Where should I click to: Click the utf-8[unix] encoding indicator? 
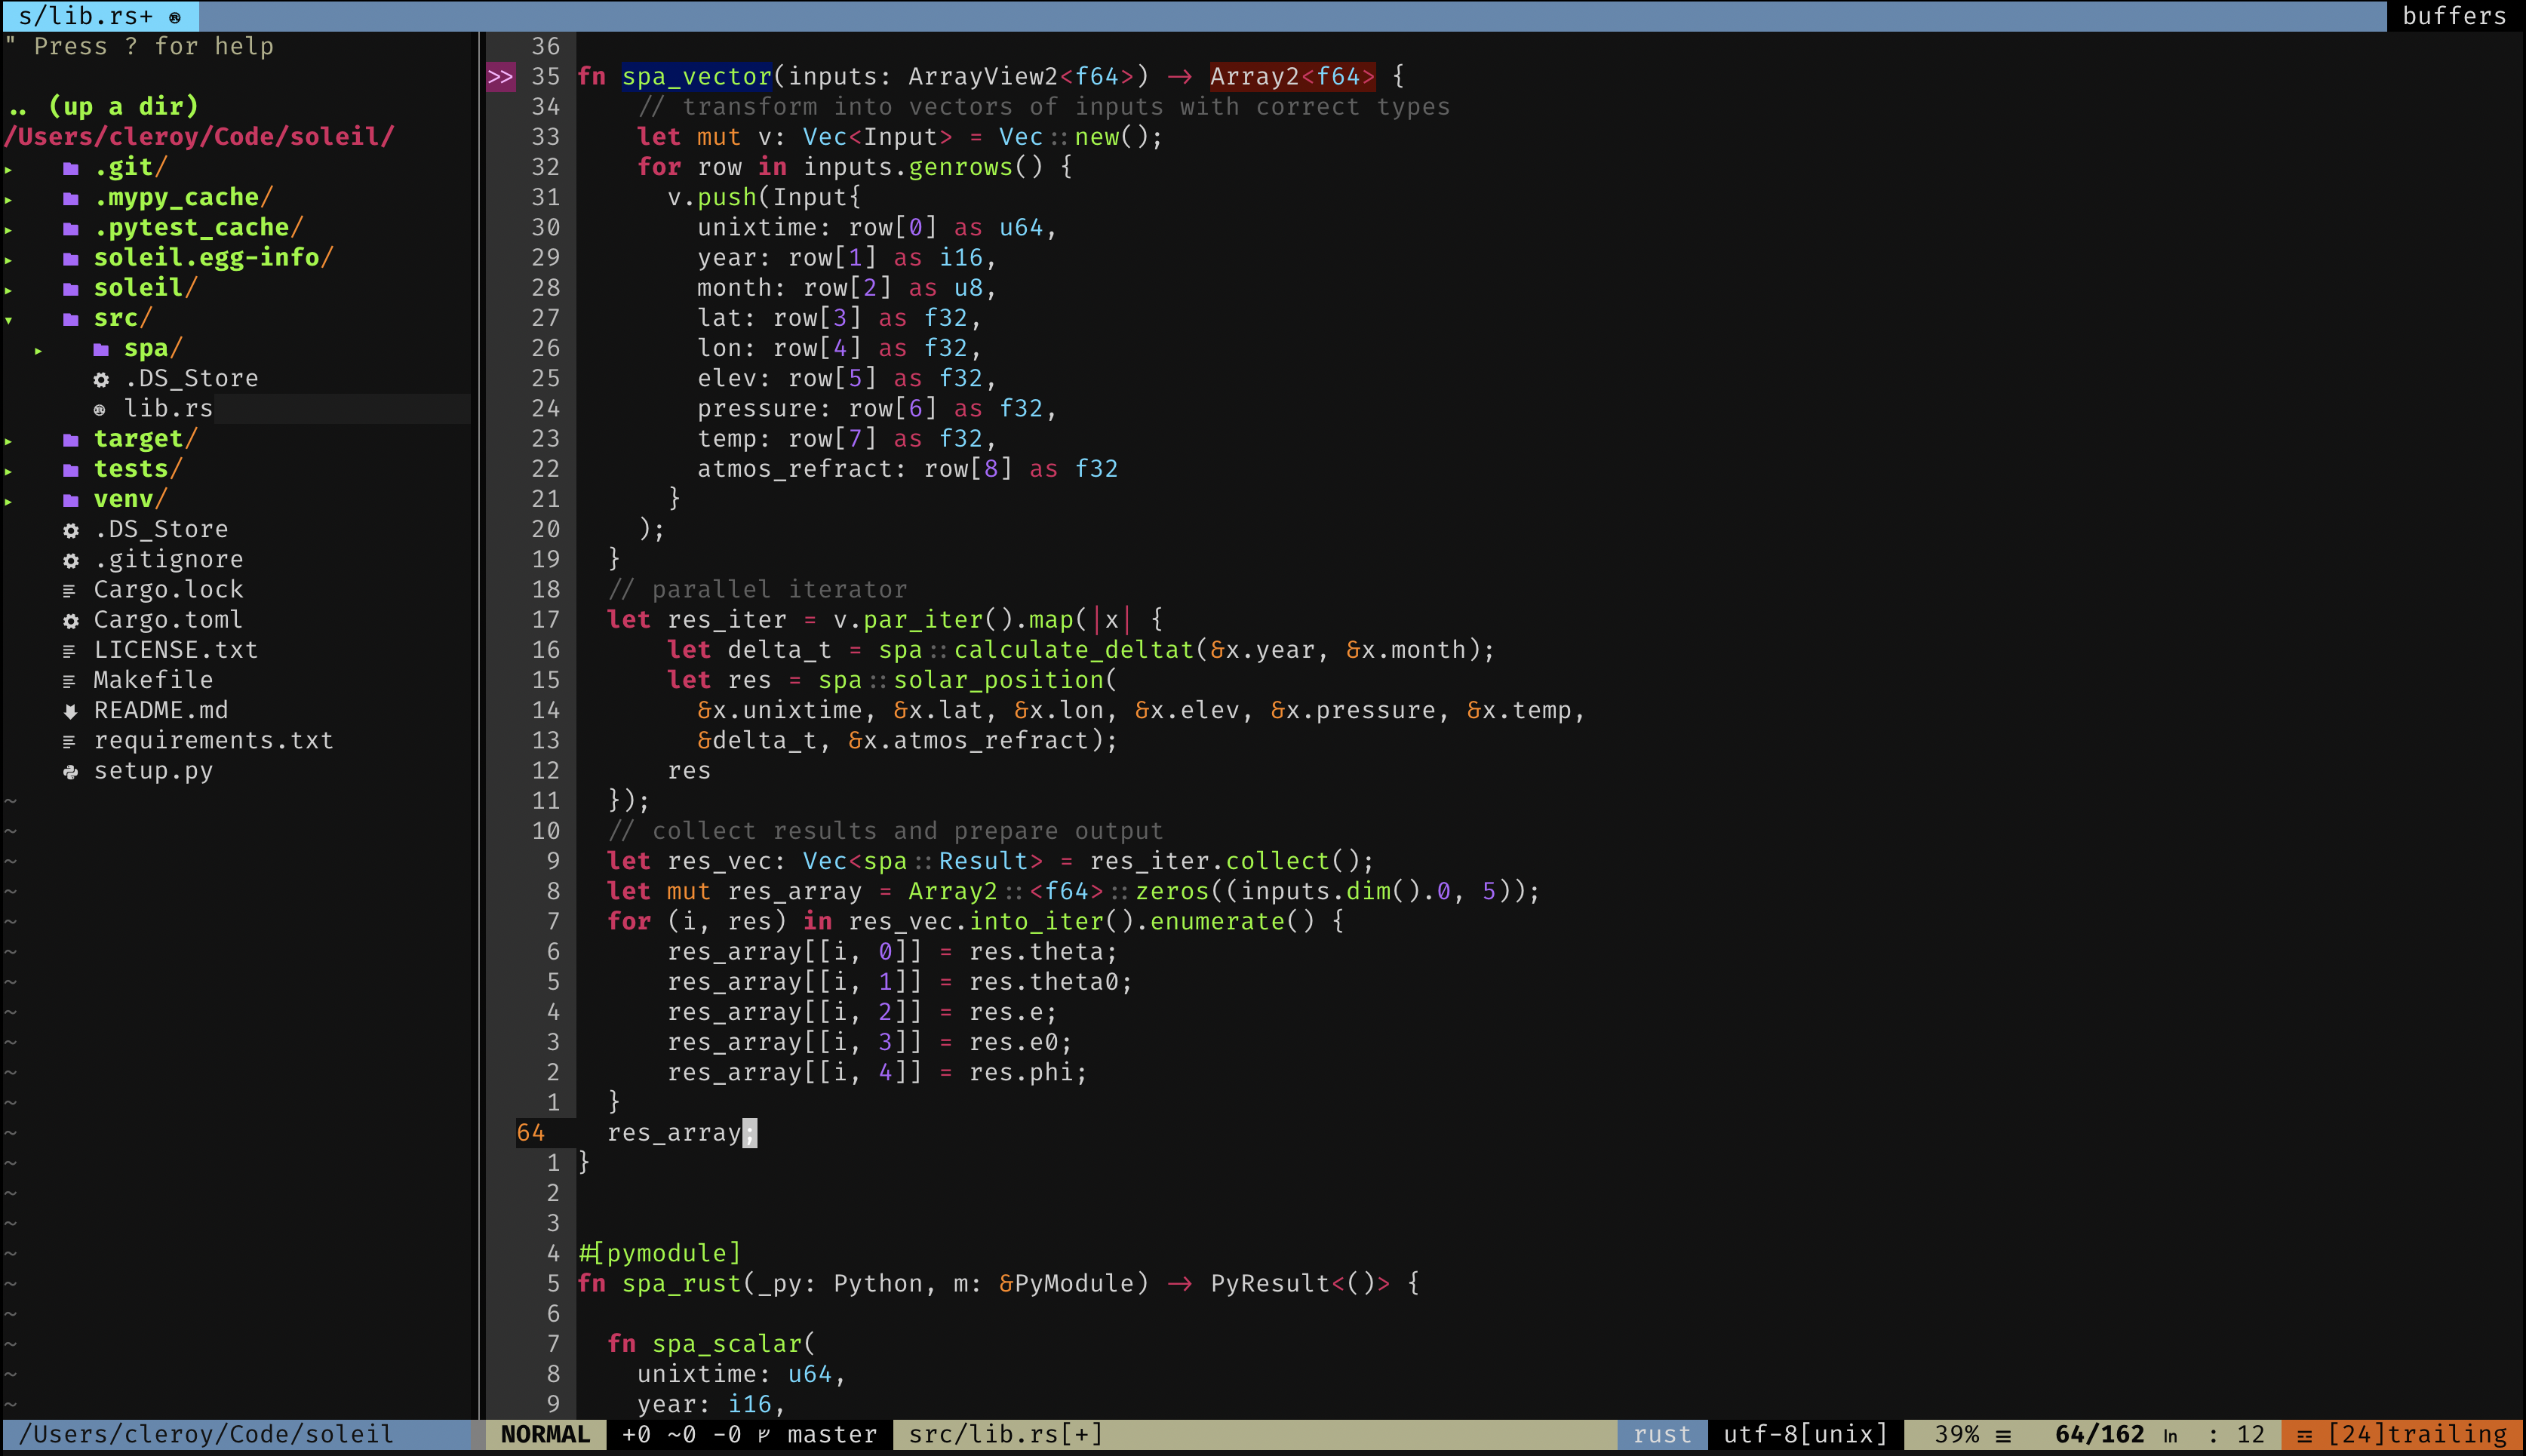(x=1805, y=1434)
